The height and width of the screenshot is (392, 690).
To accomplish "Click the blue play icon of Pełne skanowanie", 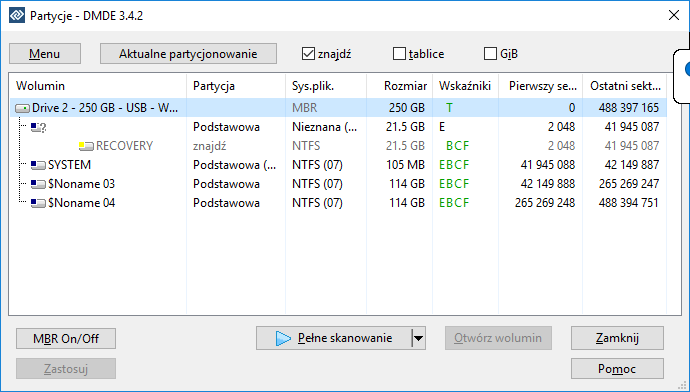I will [x=283, y=338].
